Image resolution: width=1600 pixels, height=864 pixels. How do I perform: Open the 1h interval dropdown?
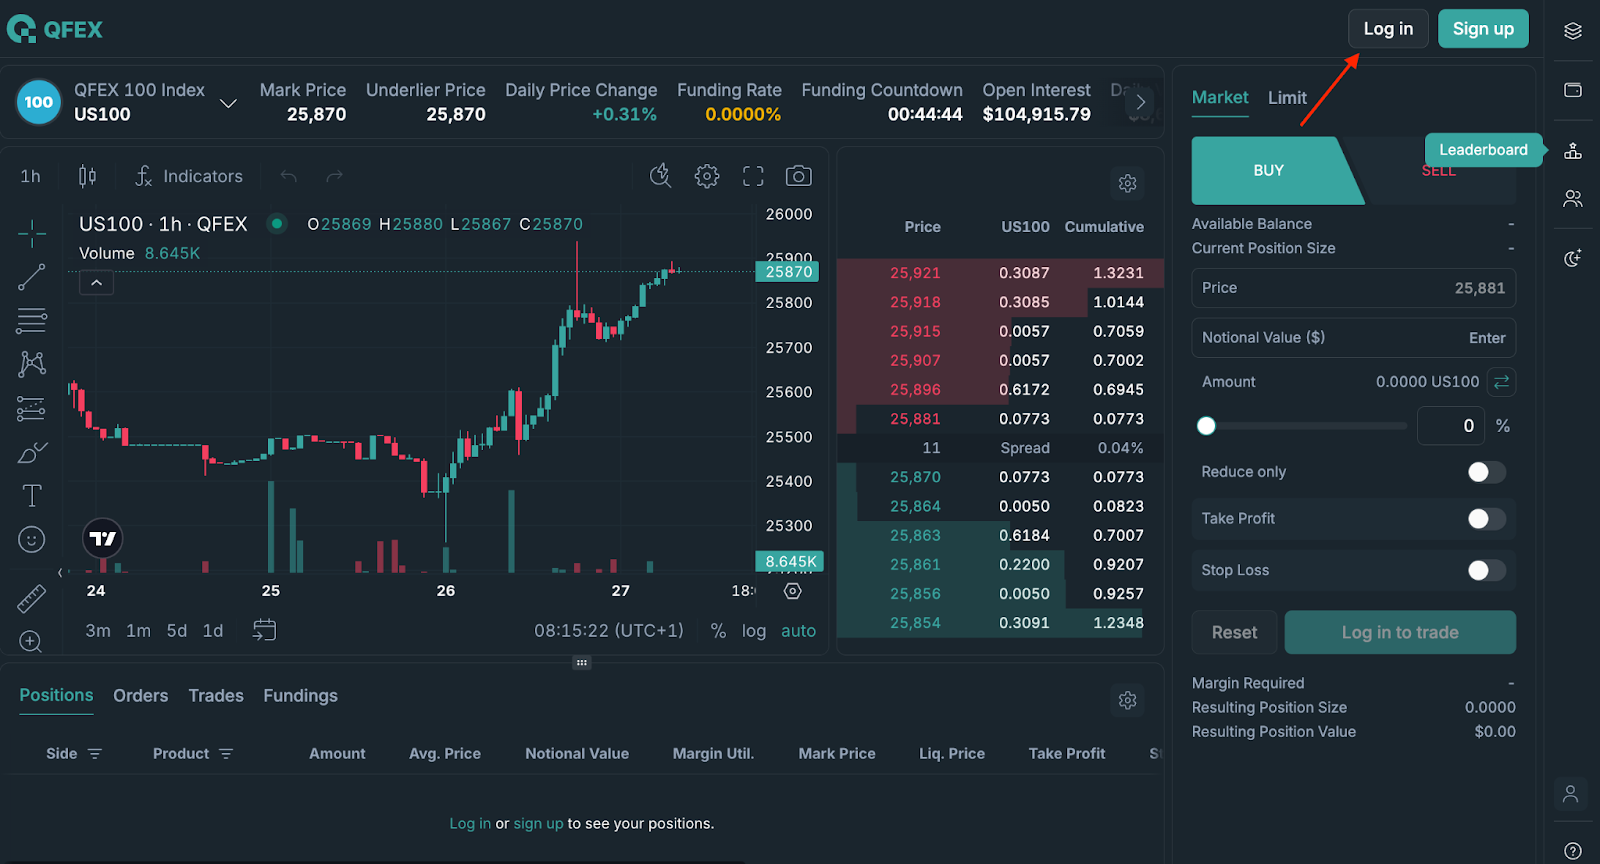click(31, 176)
